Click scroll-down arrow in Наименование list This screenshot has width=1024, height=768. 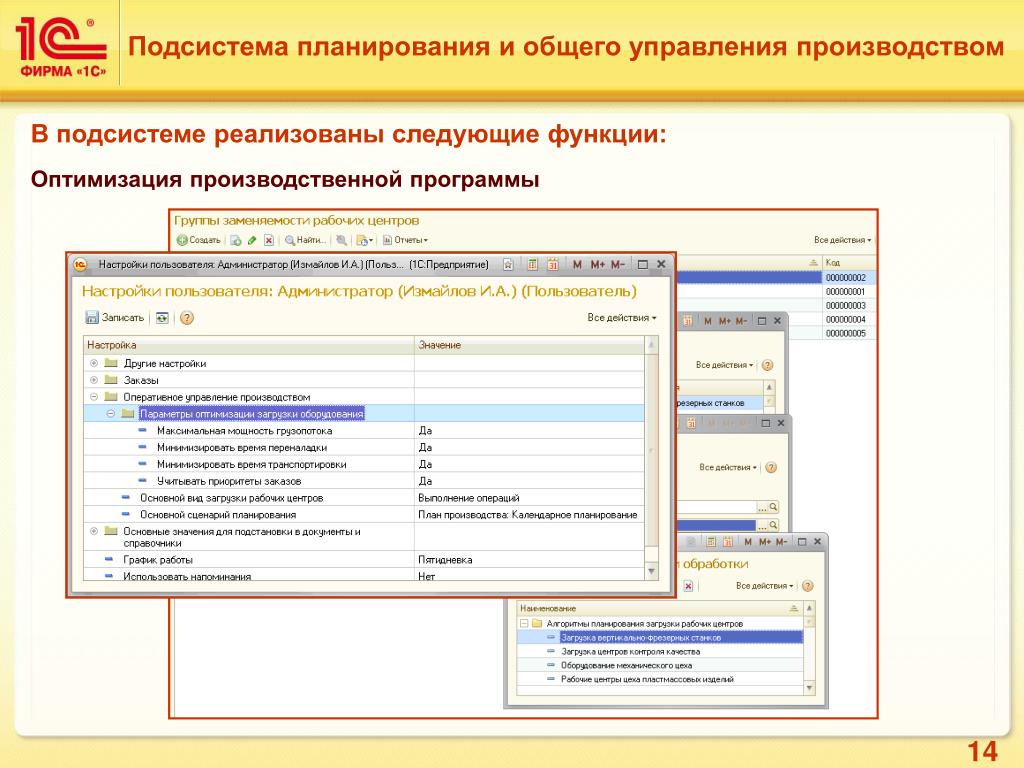pos(809,688)
